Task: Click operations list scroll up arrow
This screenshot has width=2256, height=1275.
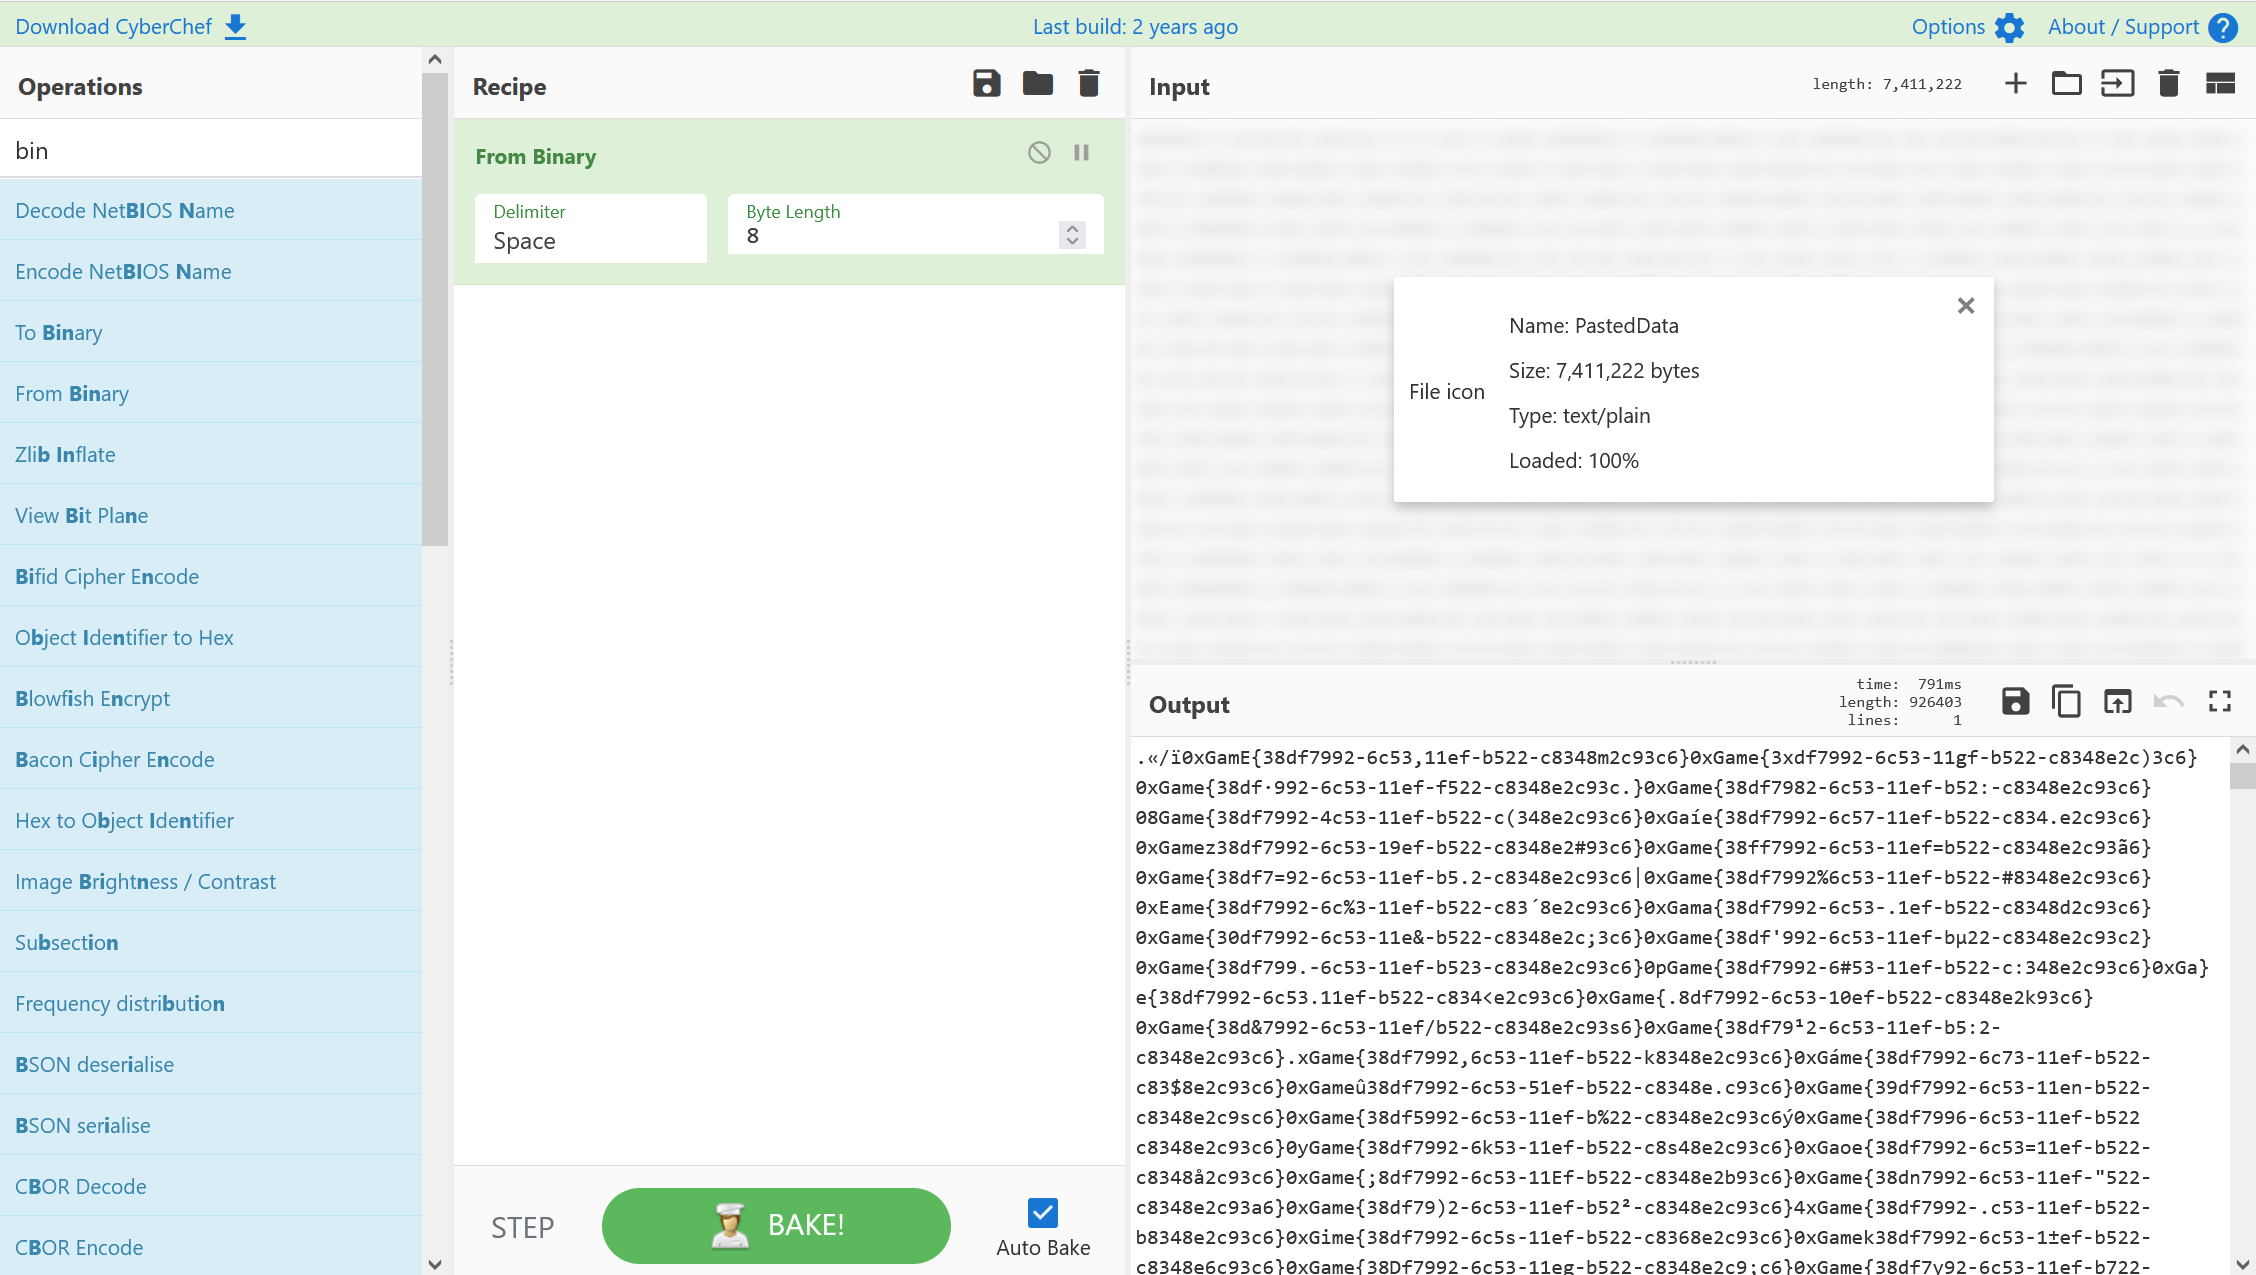Action: click(x=435, y=59)
